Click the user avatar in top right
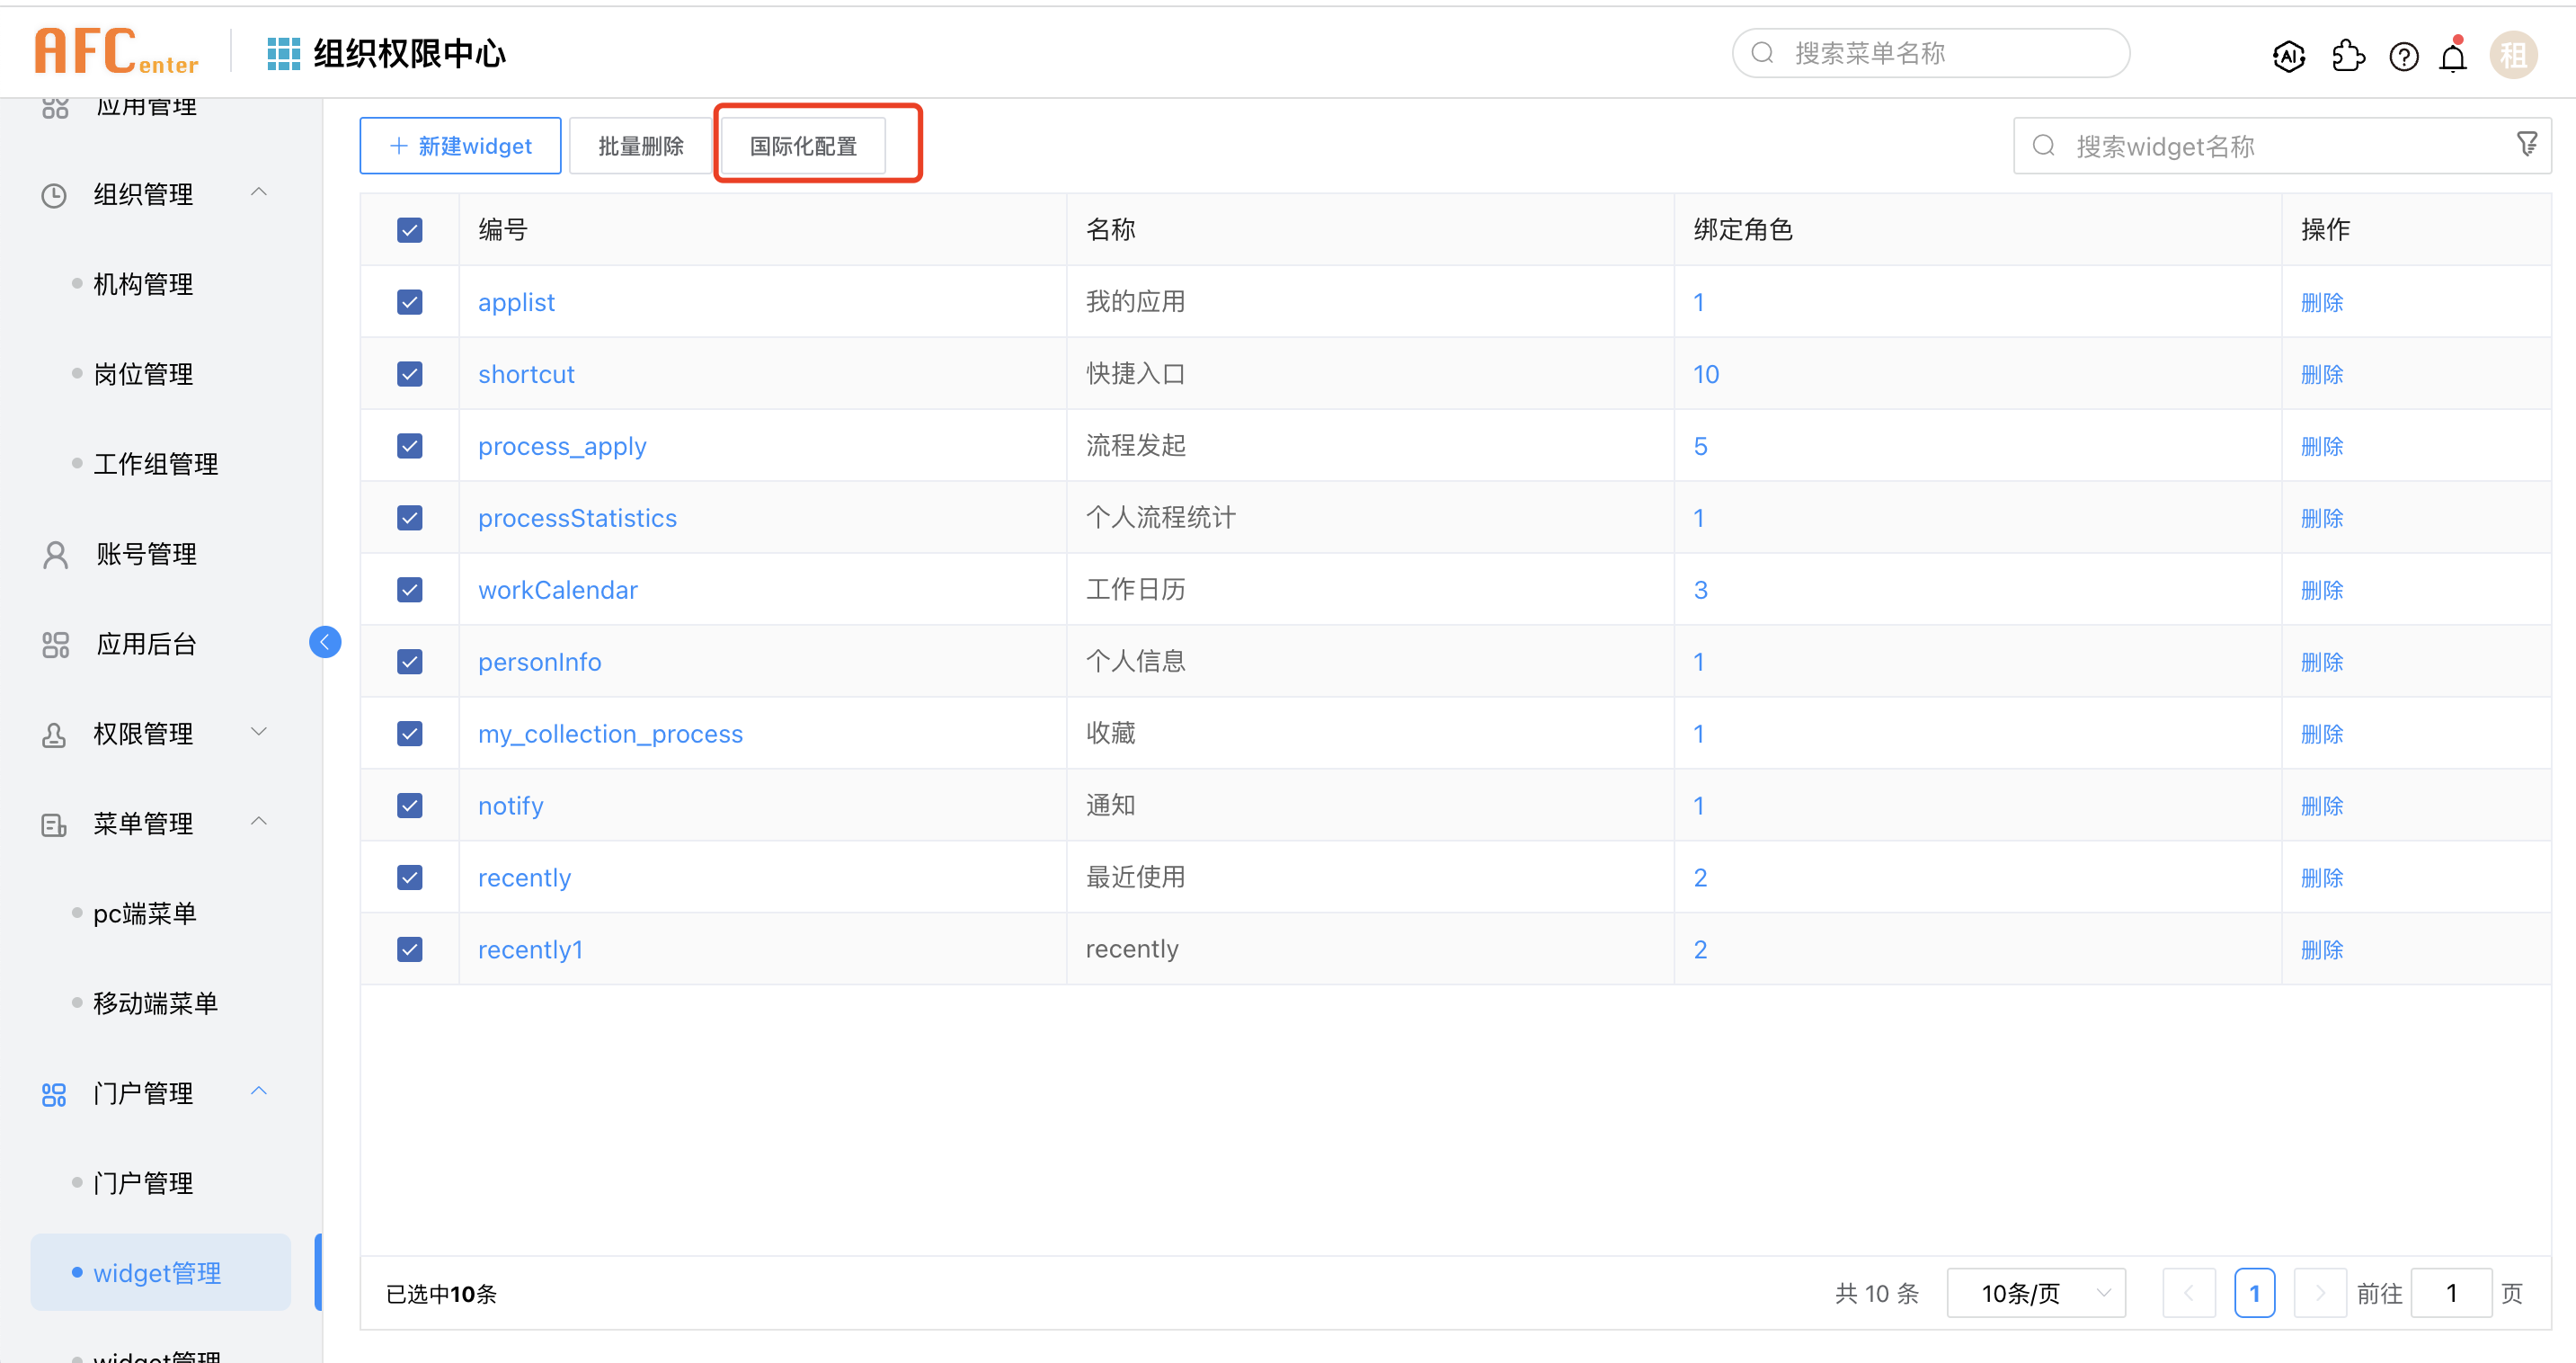Image resolution: width=2576 pixels, height=1363 pixels. pyautogui.click(x=2511, y=55)
